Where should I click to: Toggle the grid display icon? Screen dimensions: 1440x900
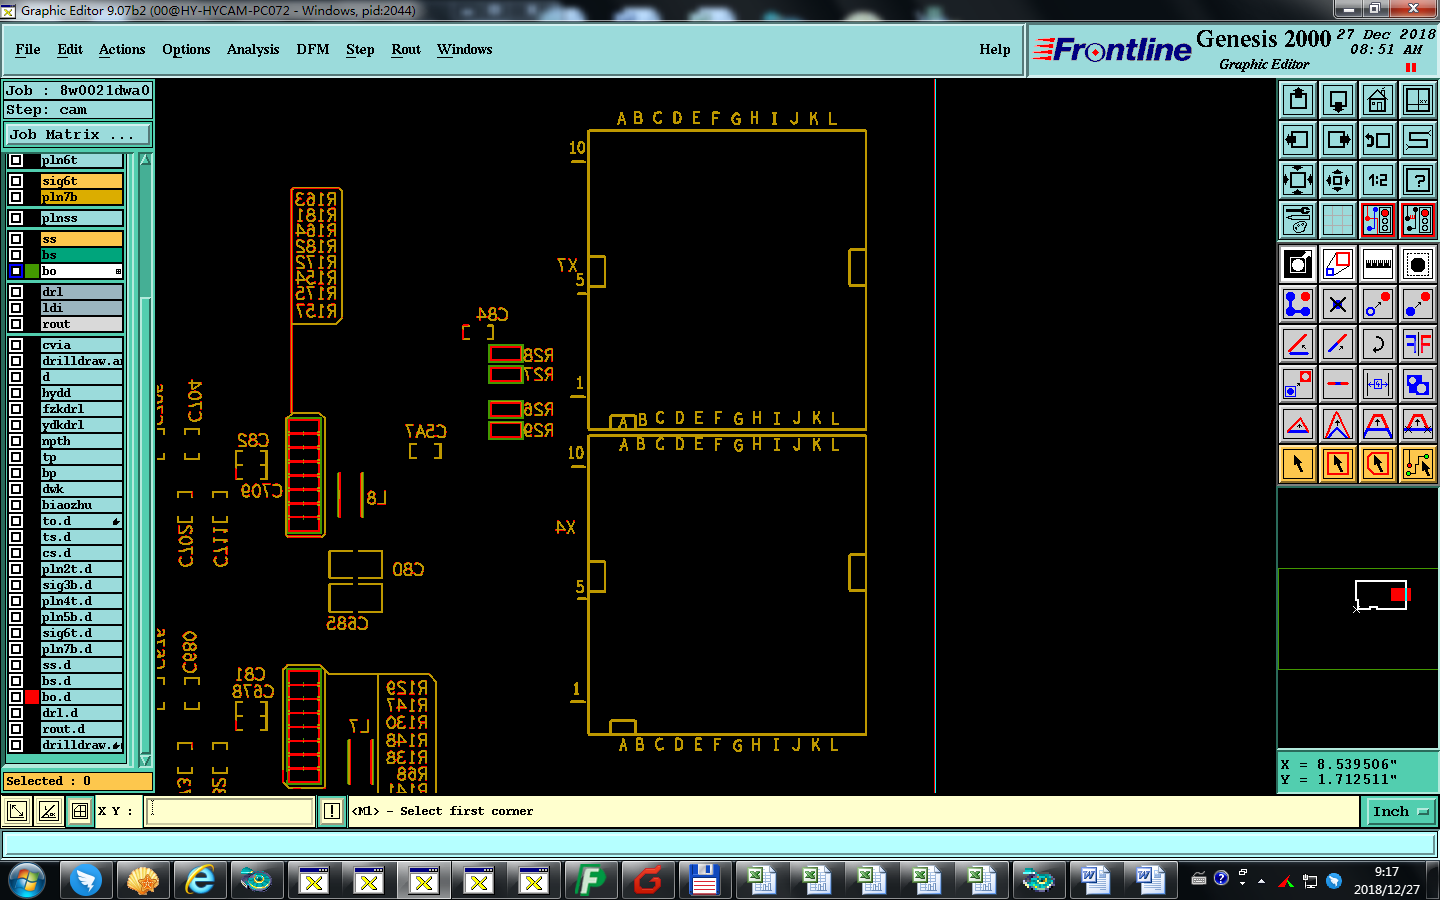coord(1338,220)
